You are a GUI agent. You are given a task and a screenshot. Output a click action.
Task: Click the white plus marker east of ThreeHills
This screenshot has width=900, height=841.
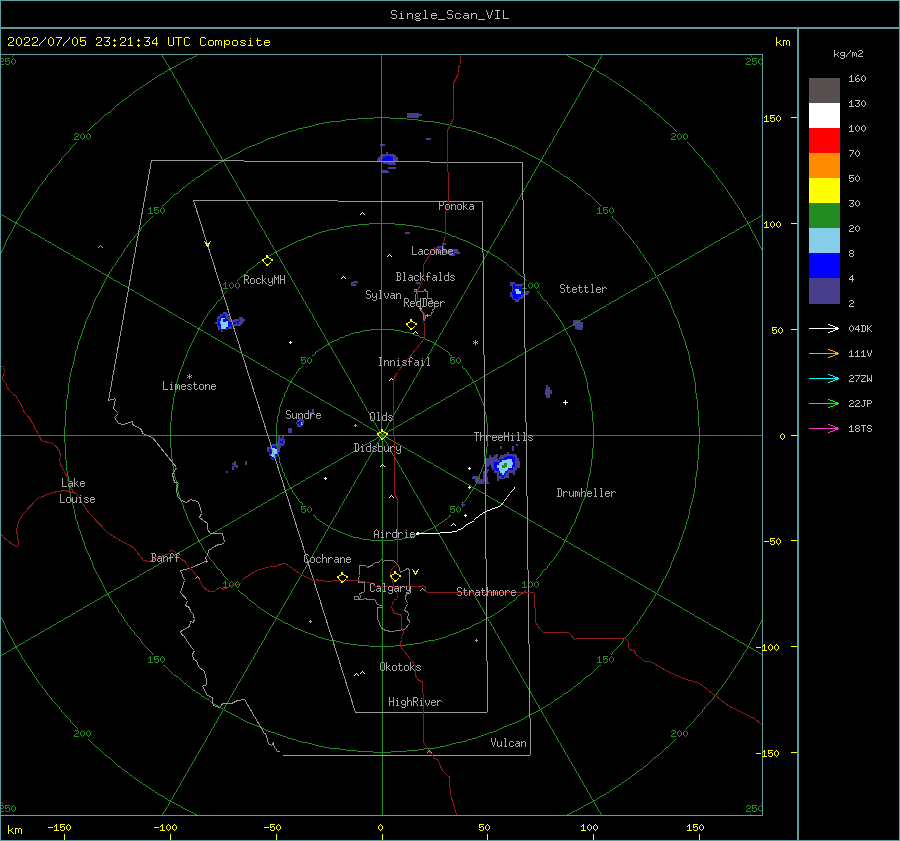[565, 402]
